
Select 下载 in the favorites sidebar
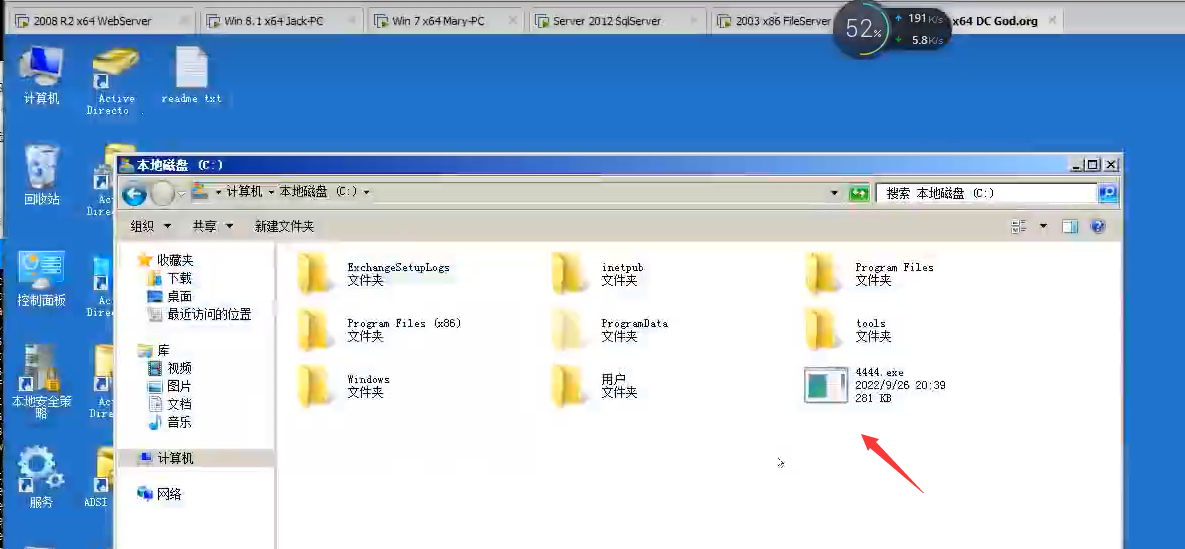pos(179,279)
